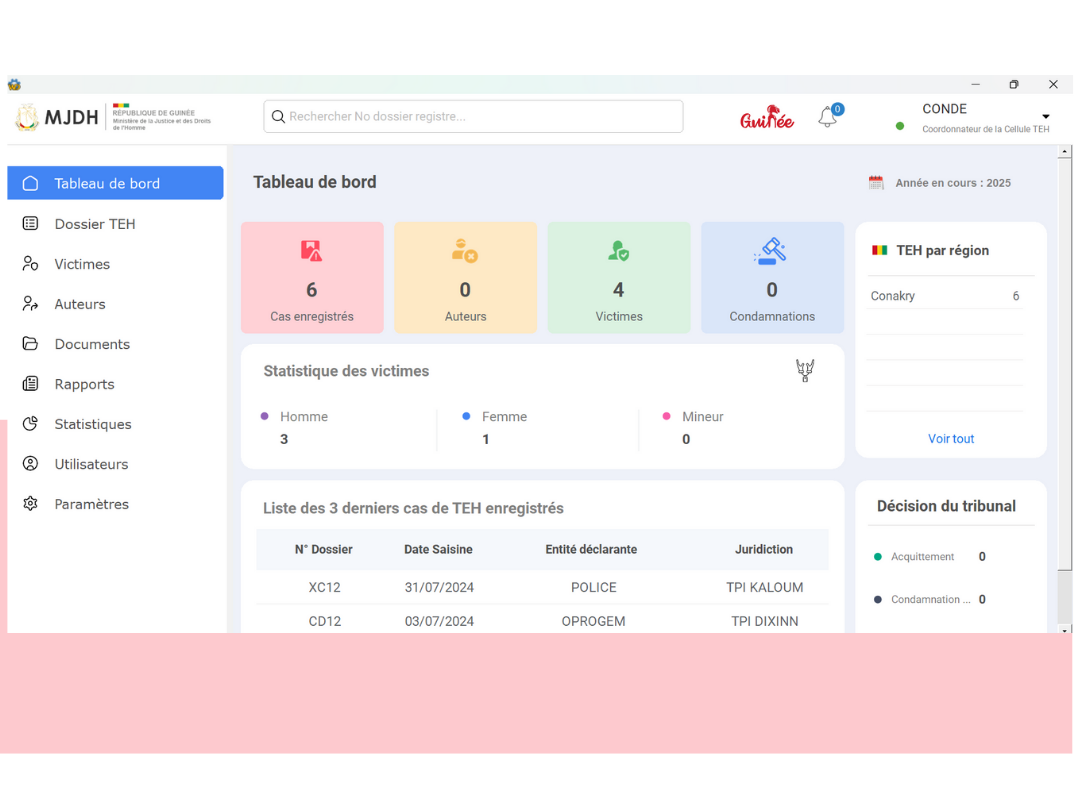The height and width of the screenshot is (786, 1080).
Task: Click the Auteurs card icon
Action: pos(464,251)
